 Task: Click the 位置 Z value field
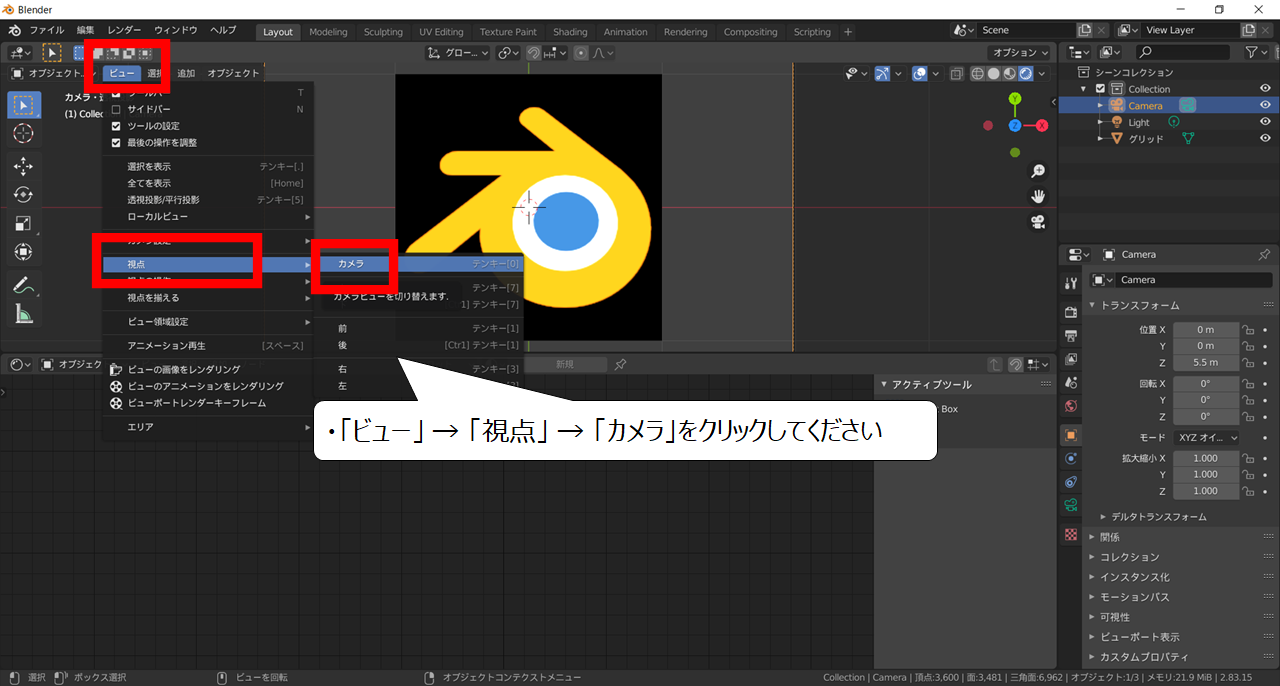pyautogui.click(x=1205, y=363)
